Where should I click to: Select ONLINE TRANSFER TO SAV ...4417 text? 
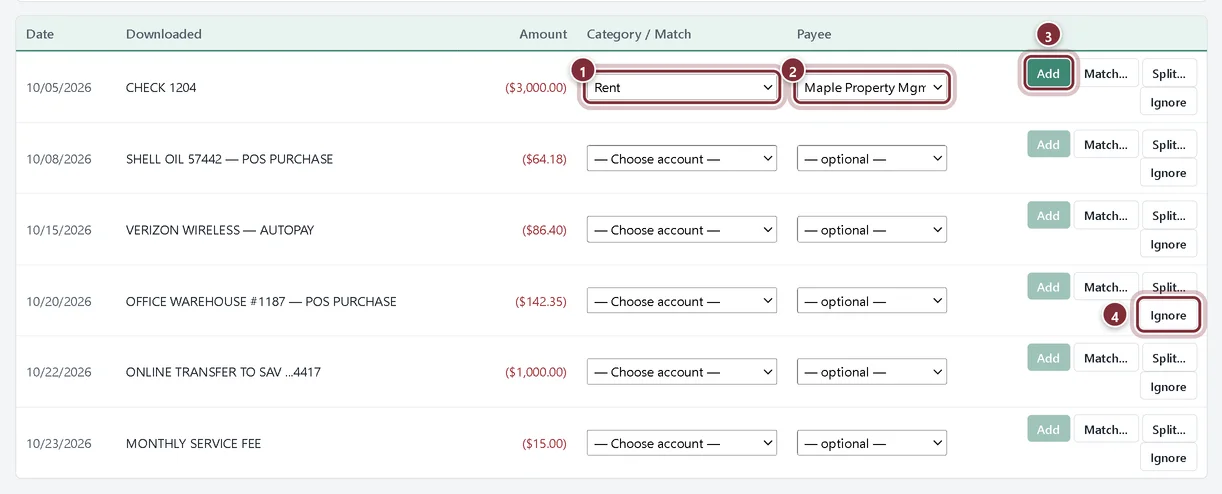(x=223, y=372)
